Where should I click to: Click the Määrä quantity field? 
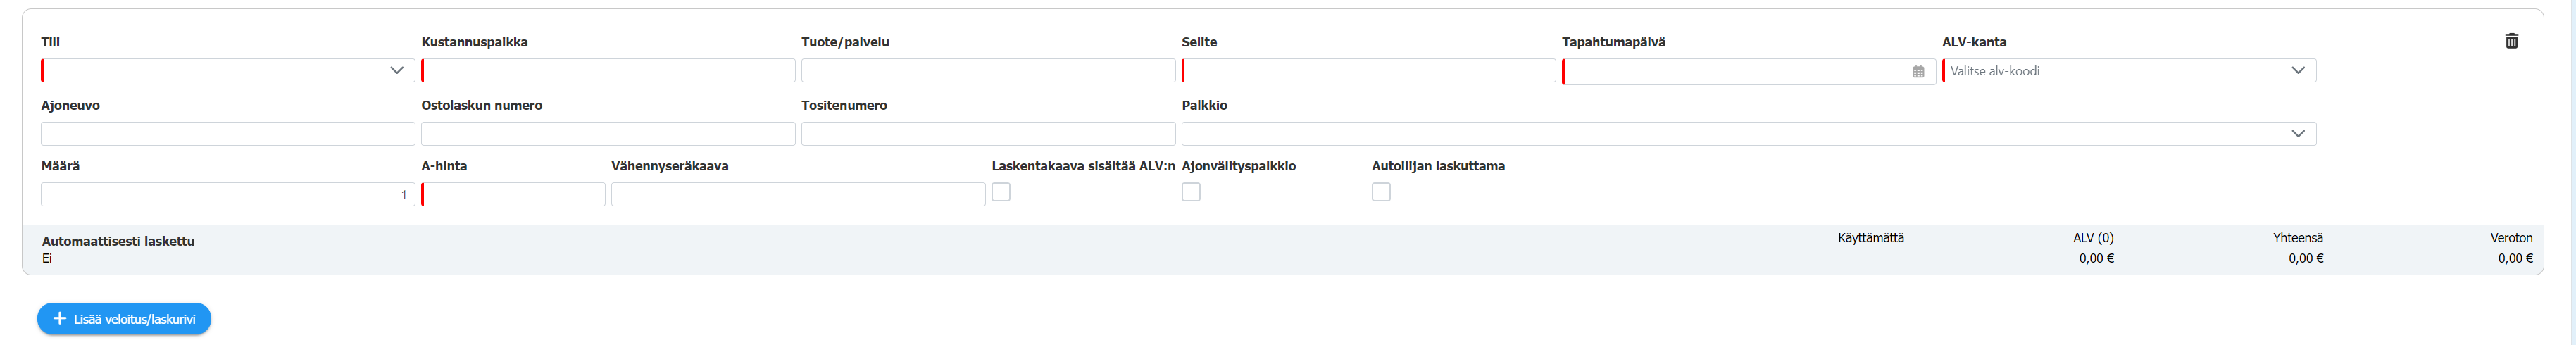[x=228, y=194]
